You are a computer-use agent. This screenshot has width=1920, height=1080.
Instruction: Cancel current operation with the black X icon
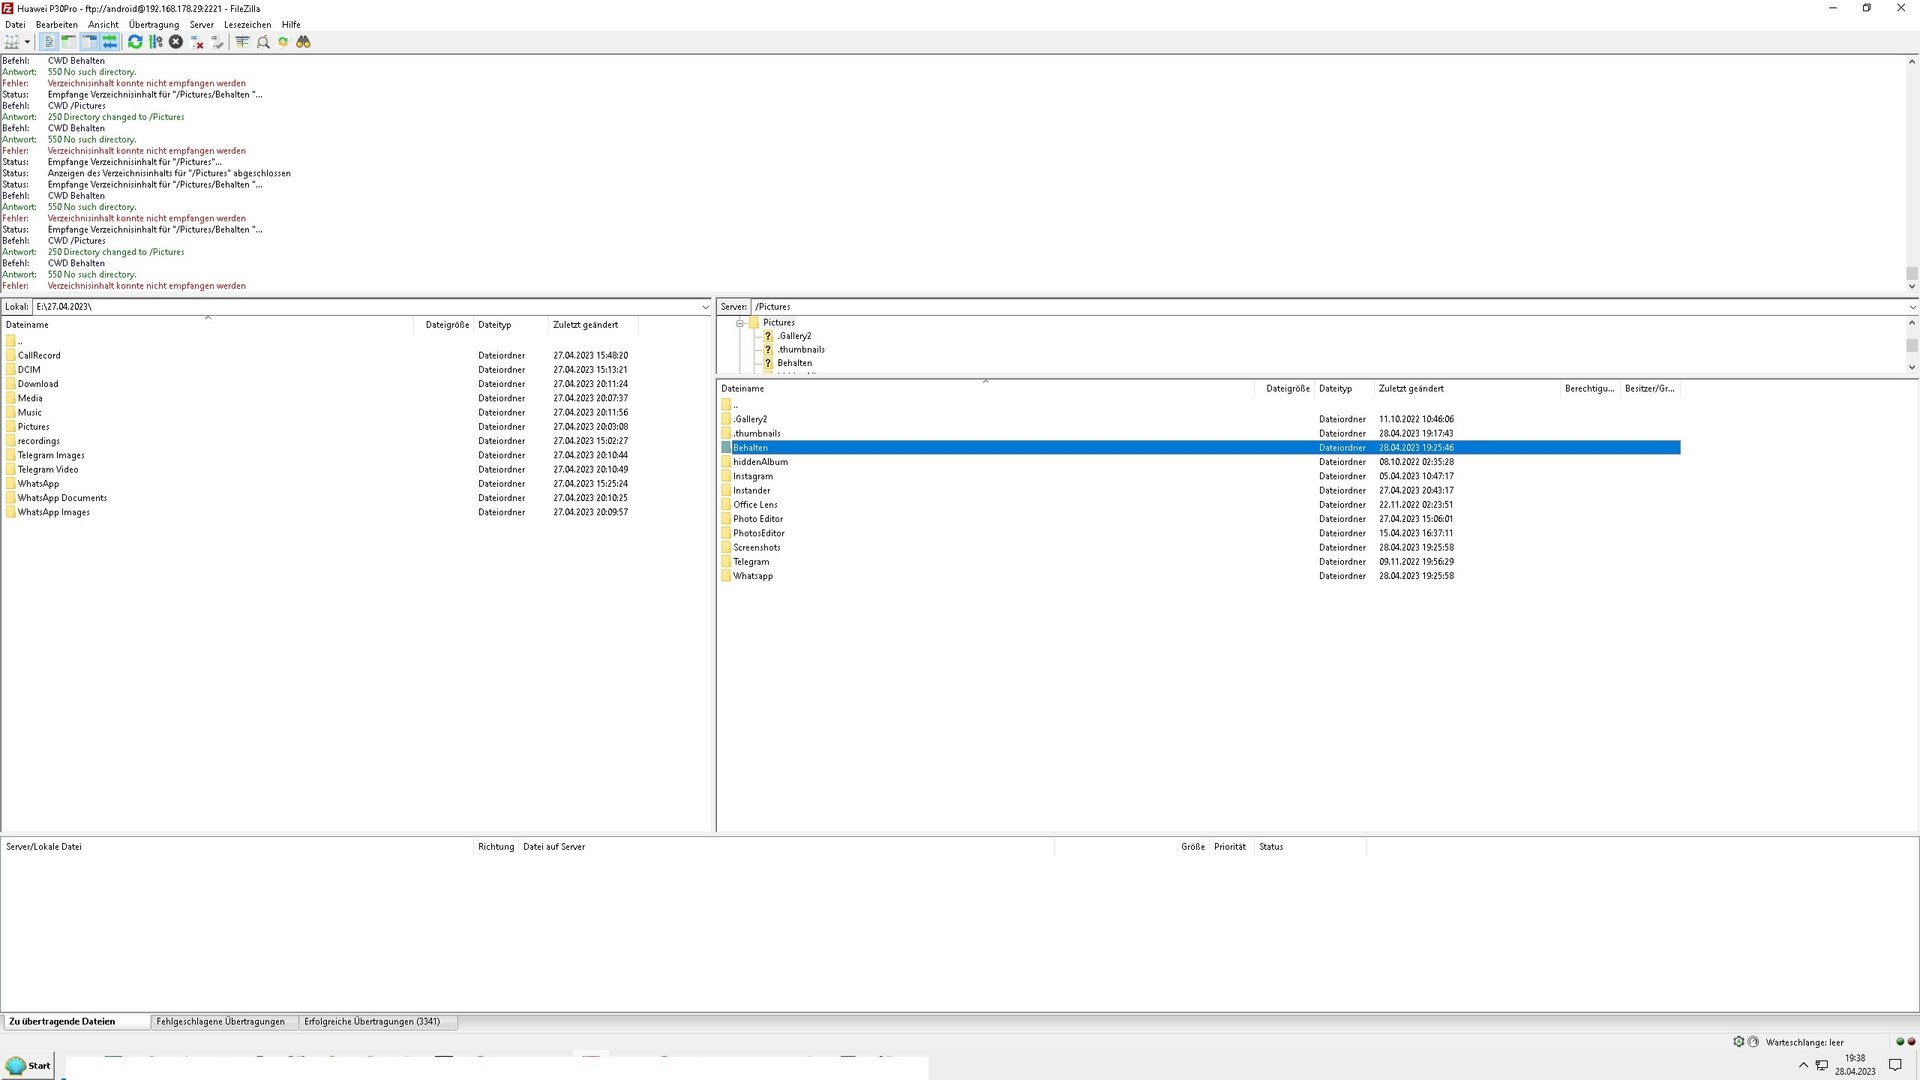tap(176, 42)
